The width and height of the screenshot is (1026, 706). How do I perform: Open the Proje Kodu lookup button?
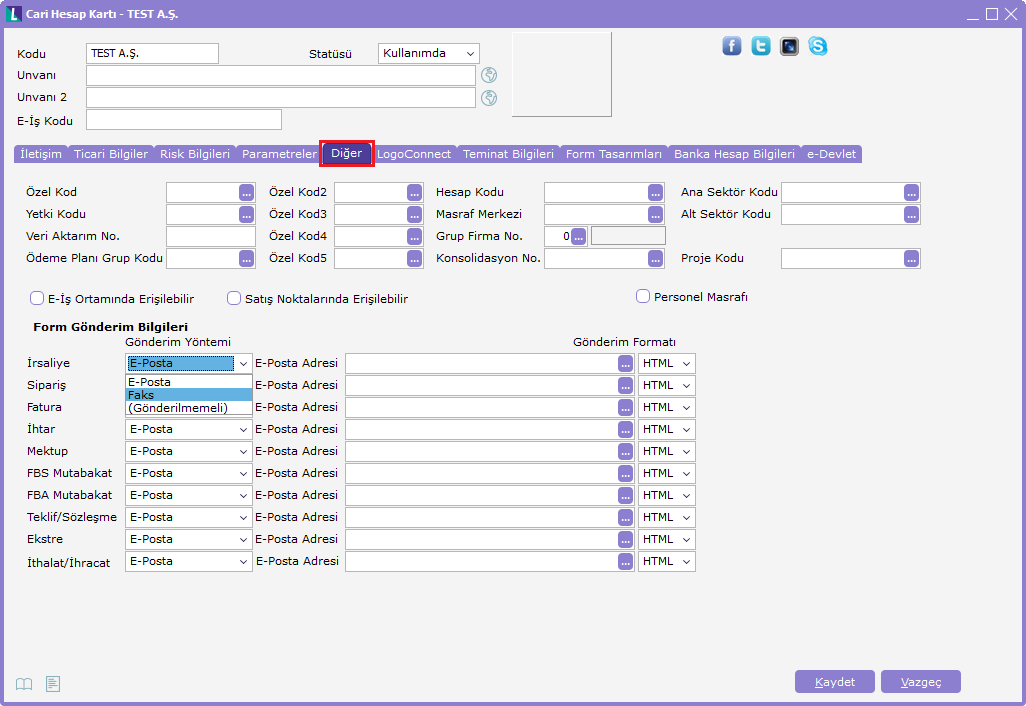coord(911,258)
